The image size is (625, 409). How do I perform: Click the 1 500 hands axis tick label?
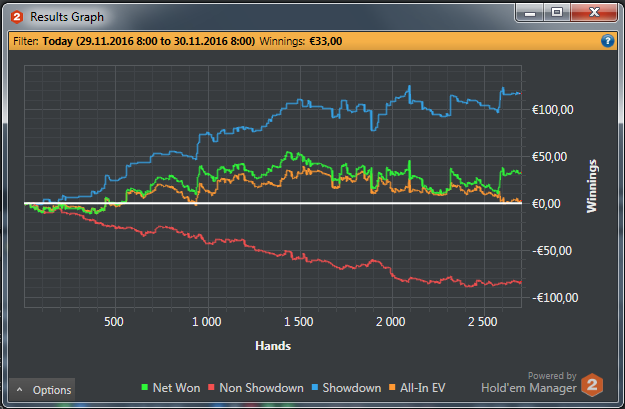tap(299, 322)
